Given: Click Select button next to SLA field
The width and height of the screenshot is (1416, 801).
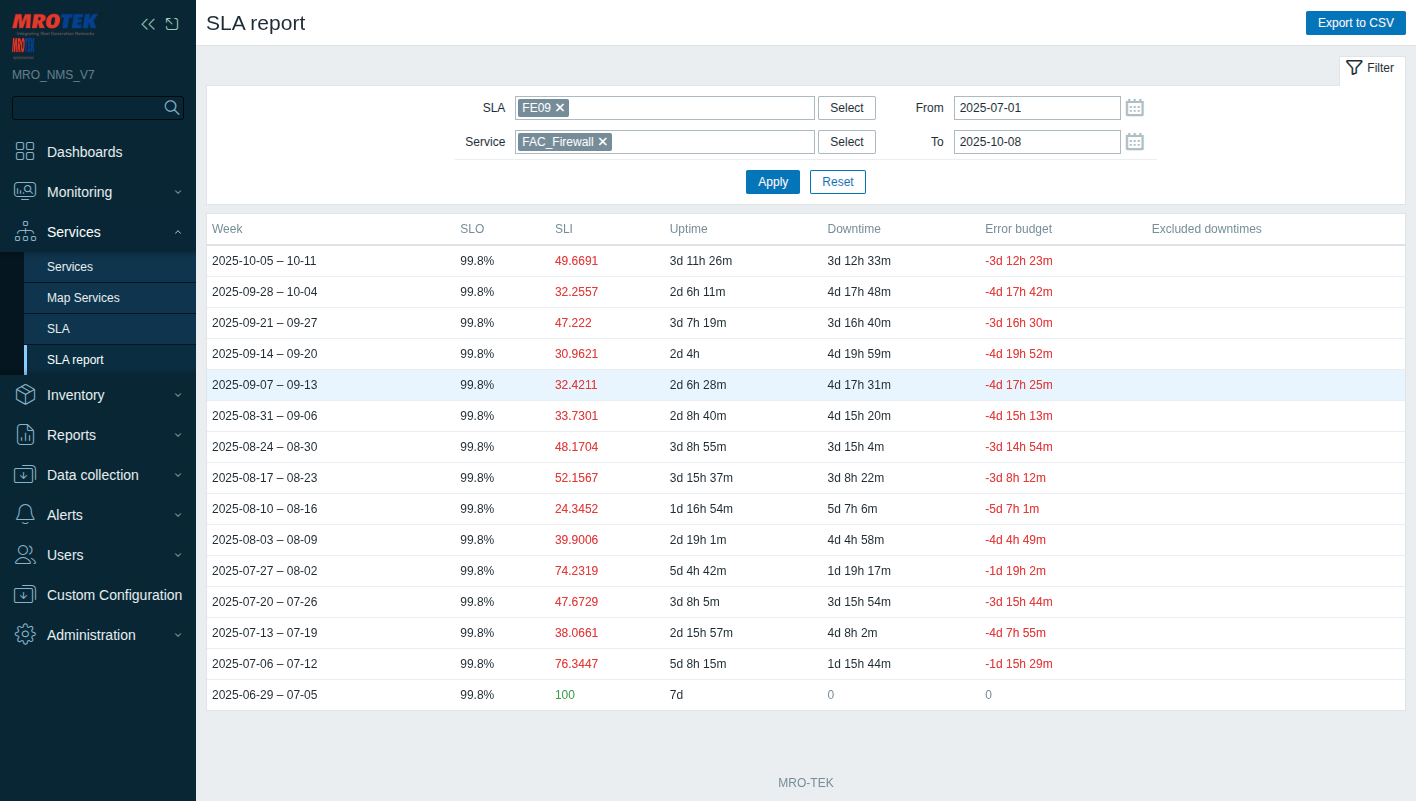Looking at the screenshot, I should [x=847, y=108].
